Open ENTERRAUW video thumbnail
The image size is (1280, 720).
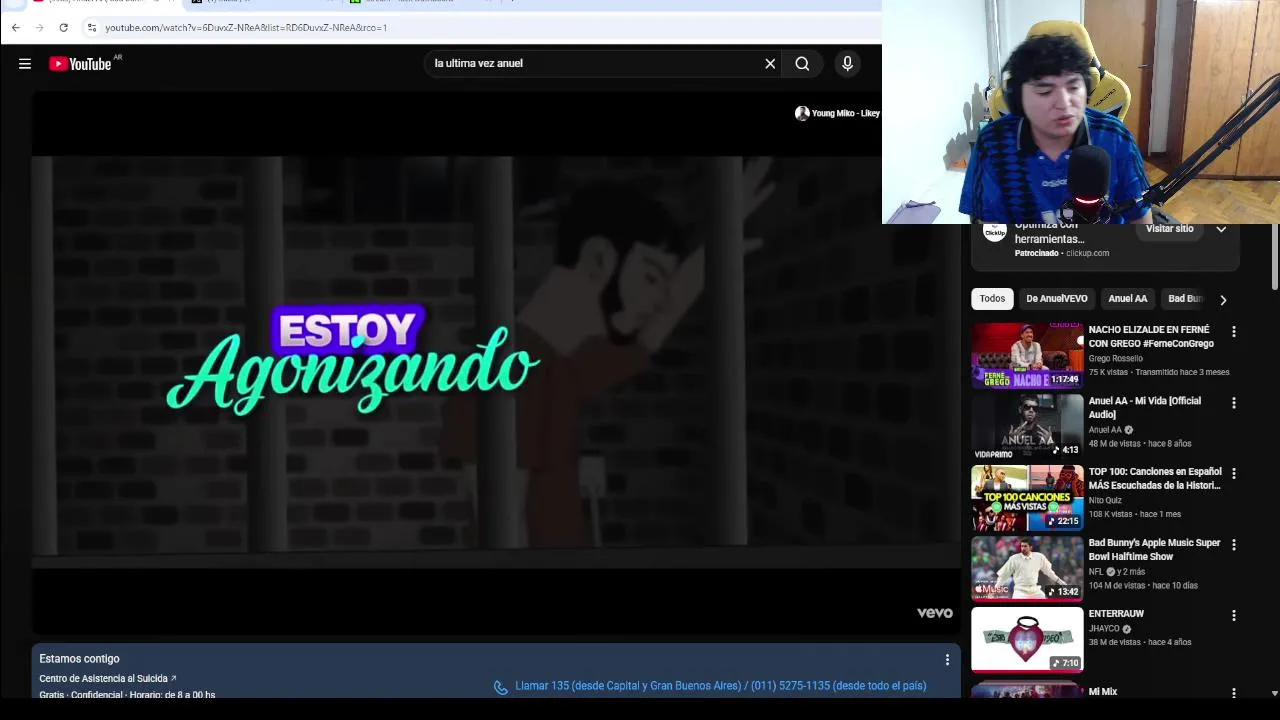pyautogui.click(x=1027, y=639)
